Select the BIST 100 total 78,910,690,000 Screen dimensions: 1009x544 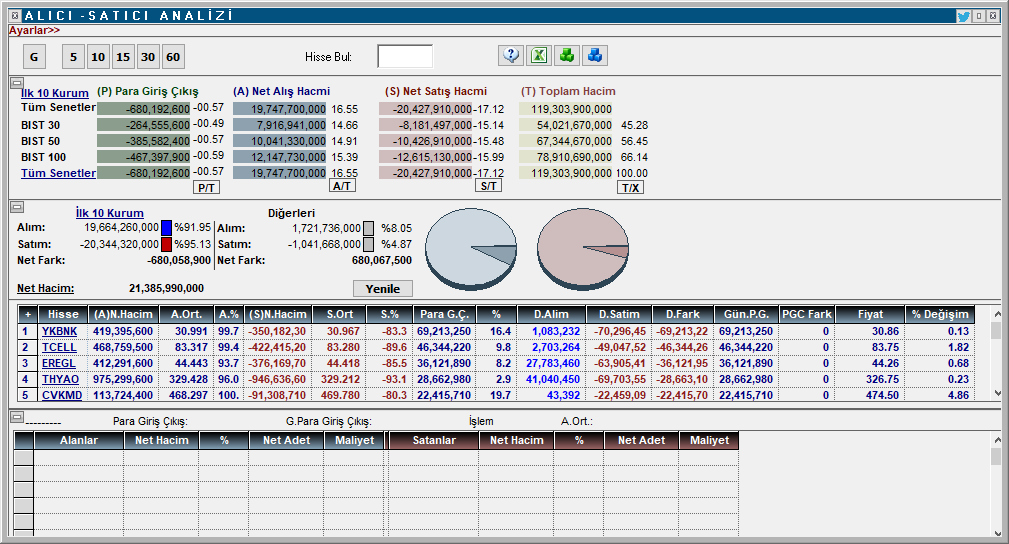566,157
